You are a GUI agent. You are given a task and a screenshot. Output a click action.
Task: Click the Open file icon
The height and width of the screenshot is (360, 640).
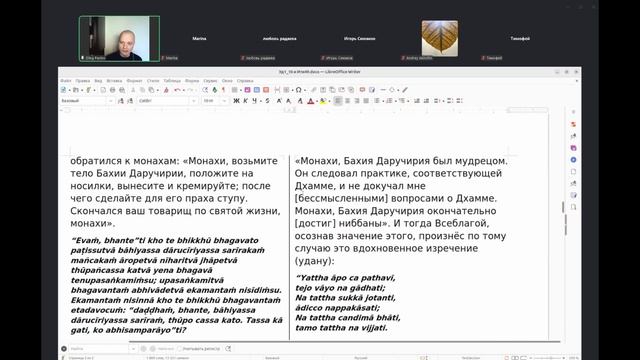(76, 90)
